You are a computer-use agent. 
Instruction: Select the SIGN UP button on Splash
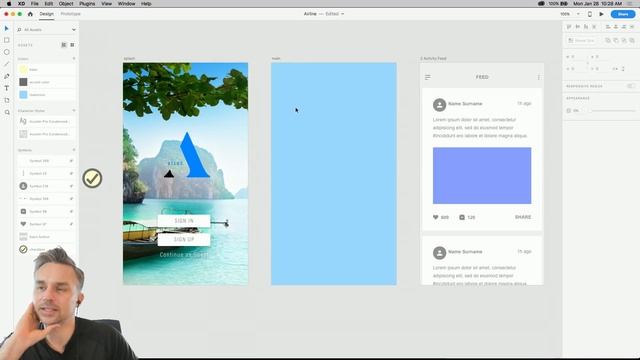pyautogui.click(x=184, y=240)
